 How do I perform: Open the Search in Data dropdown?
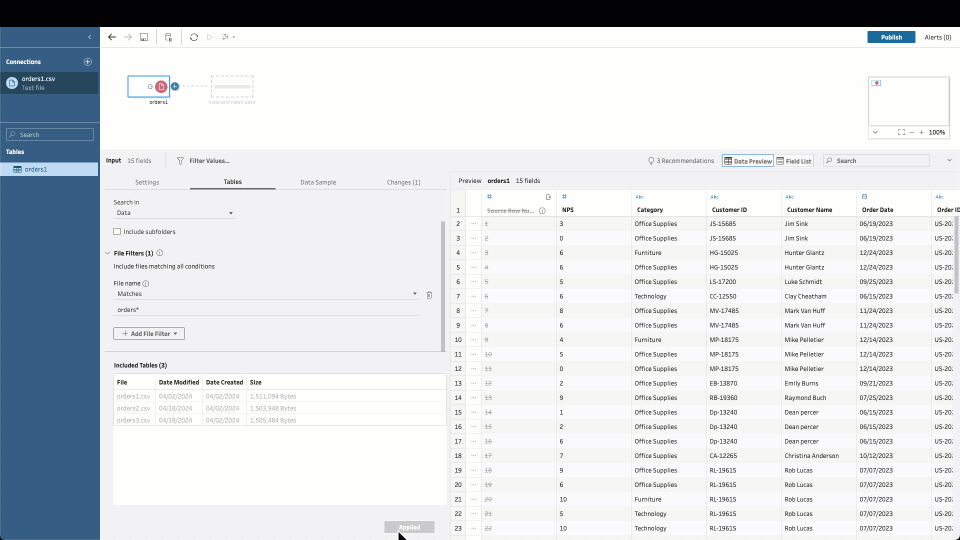coord(174,213)
